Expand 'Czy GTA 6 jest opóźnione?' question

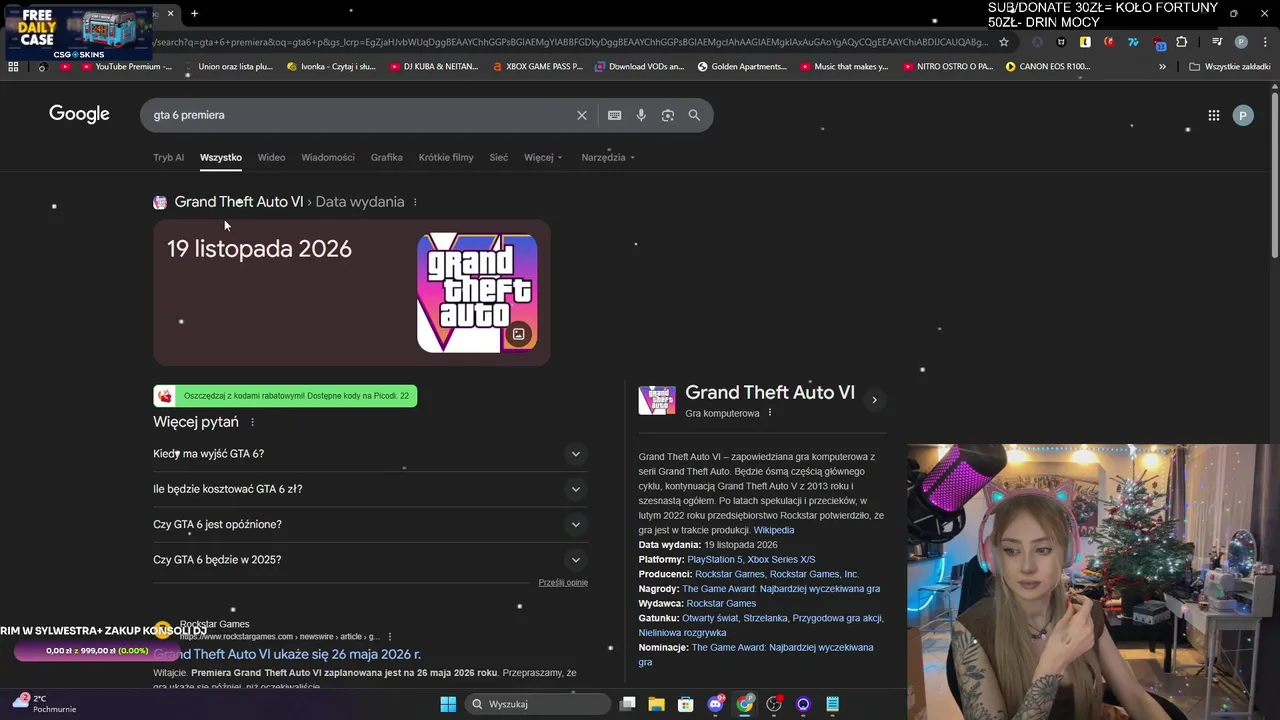[x=370, y=524]
